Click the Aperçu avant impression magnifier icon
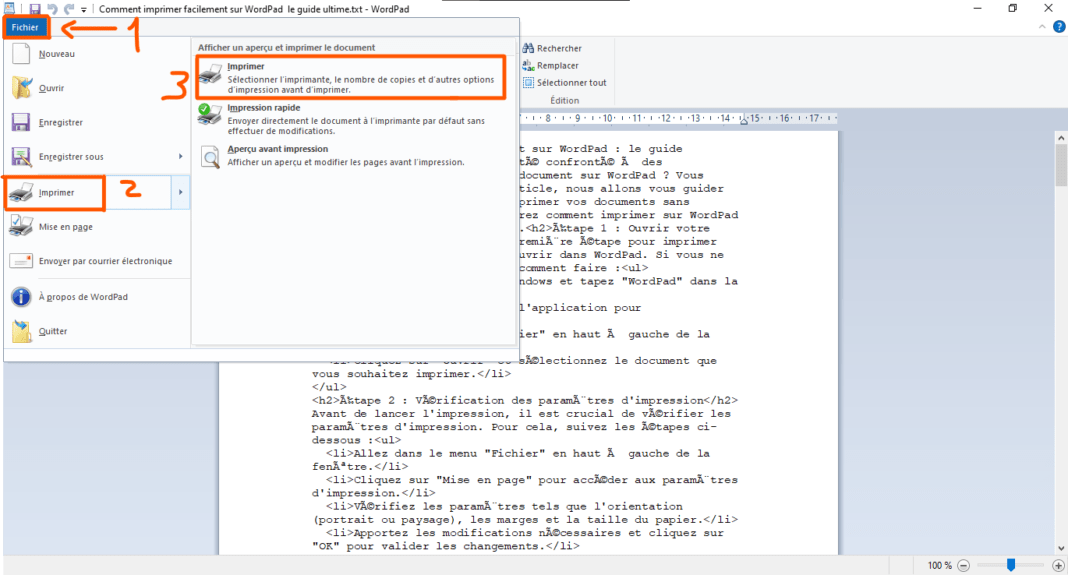The height and width of the screenshot is (575, 1068). point(210,157)
